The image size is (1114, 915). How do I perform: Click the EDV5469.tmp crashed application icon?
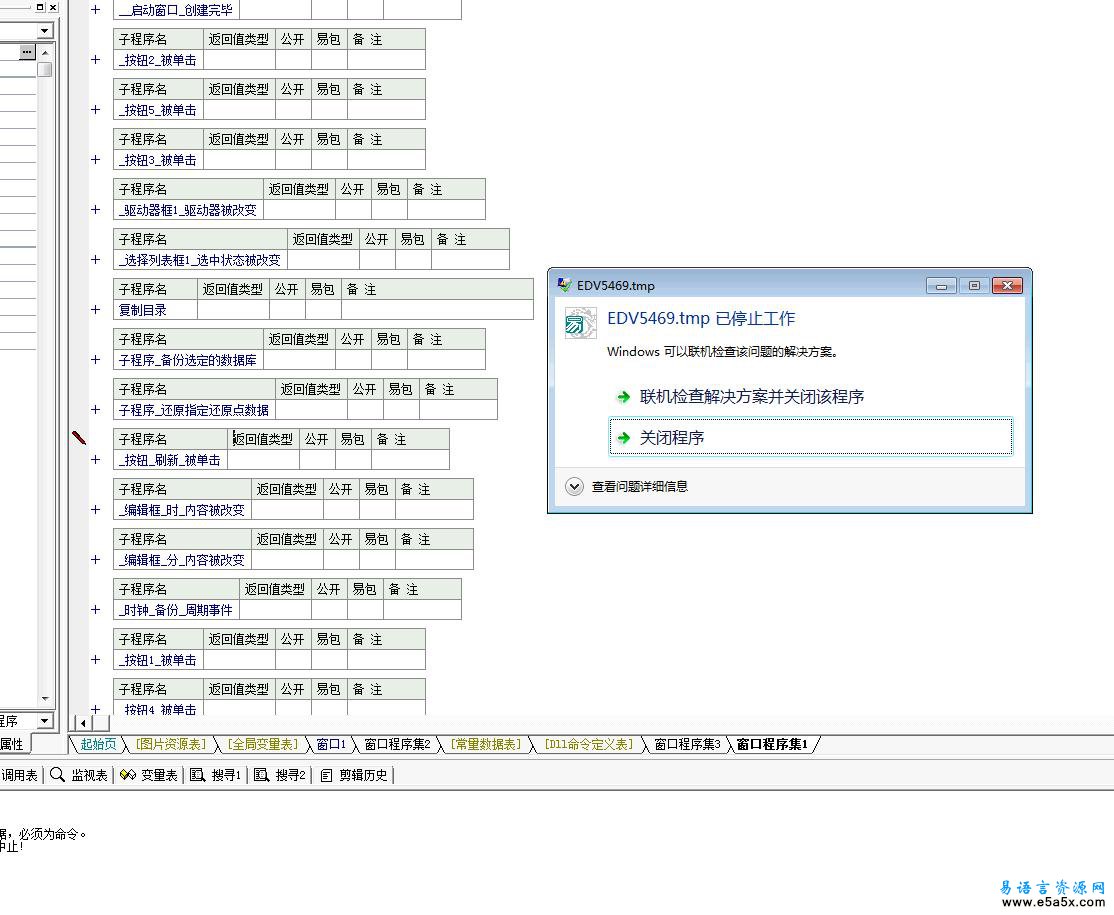tap(580, 323)
